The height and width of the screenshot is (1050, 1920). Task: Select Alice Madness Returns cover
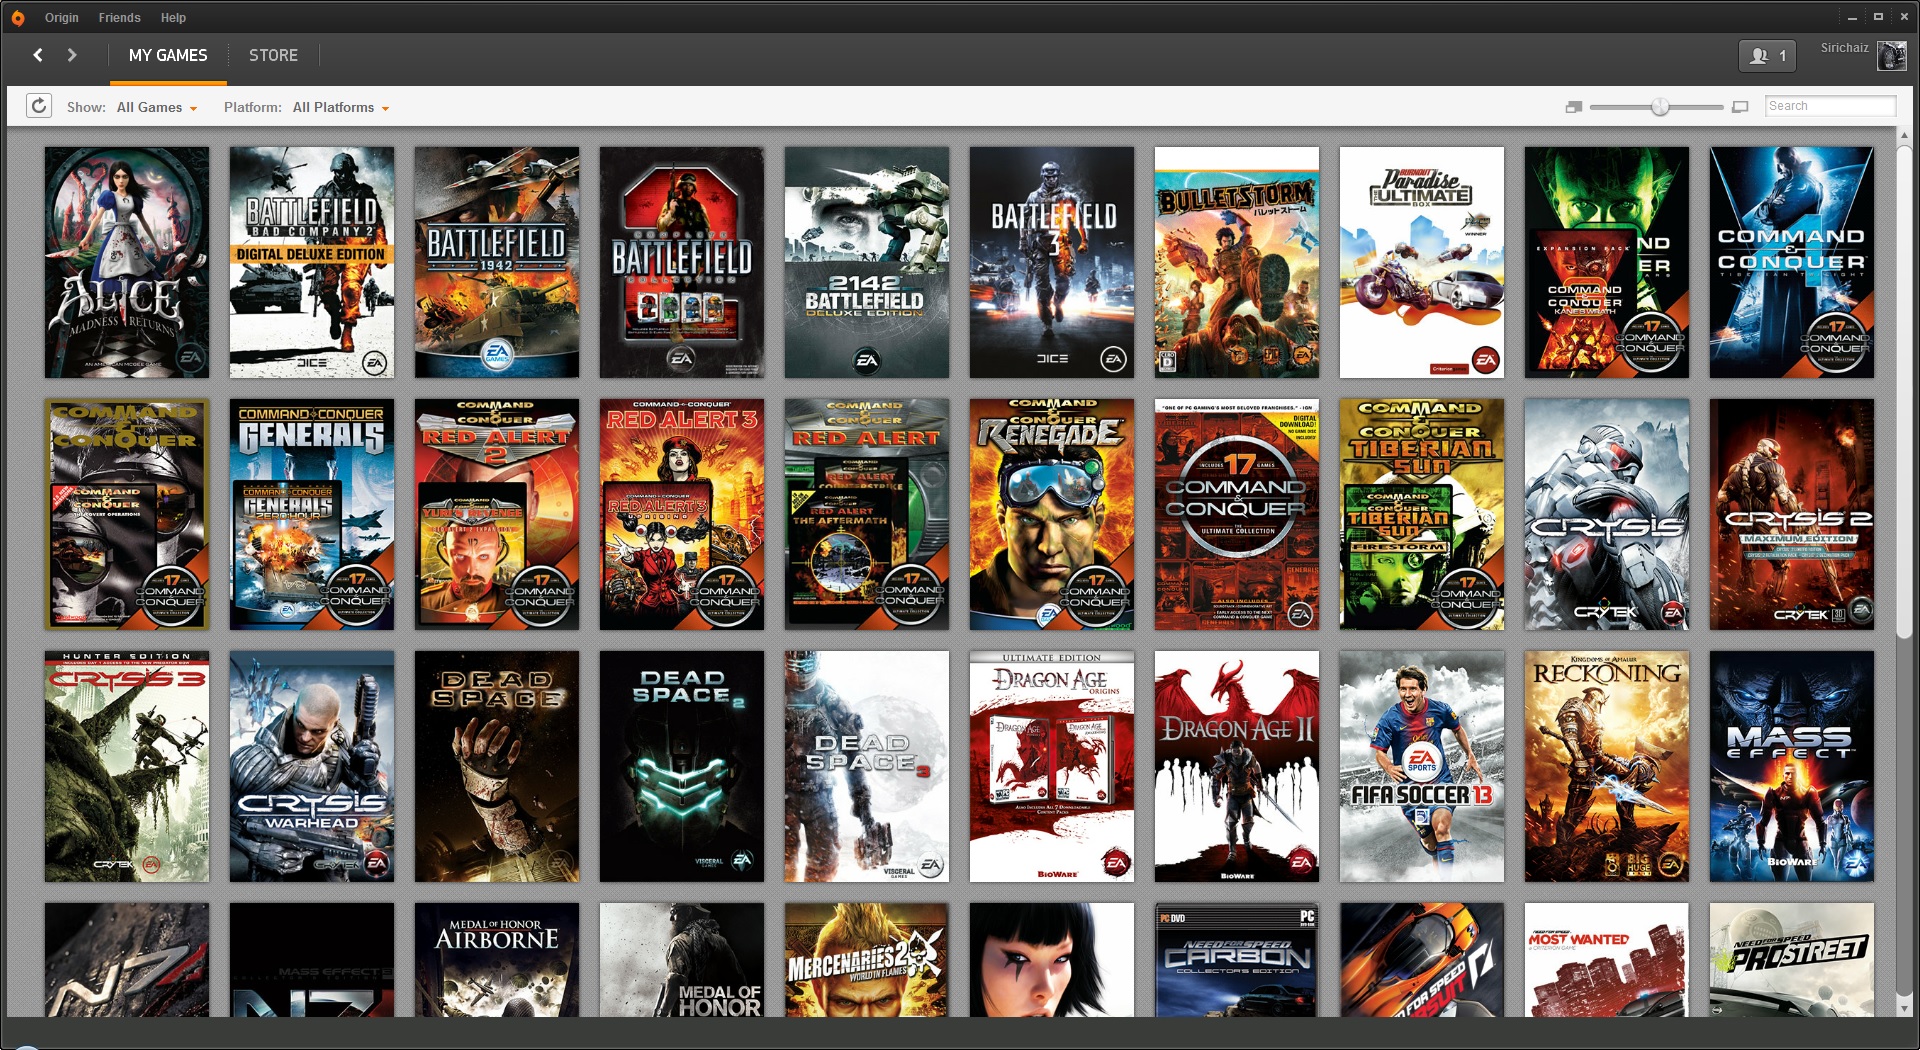[127, 262]
